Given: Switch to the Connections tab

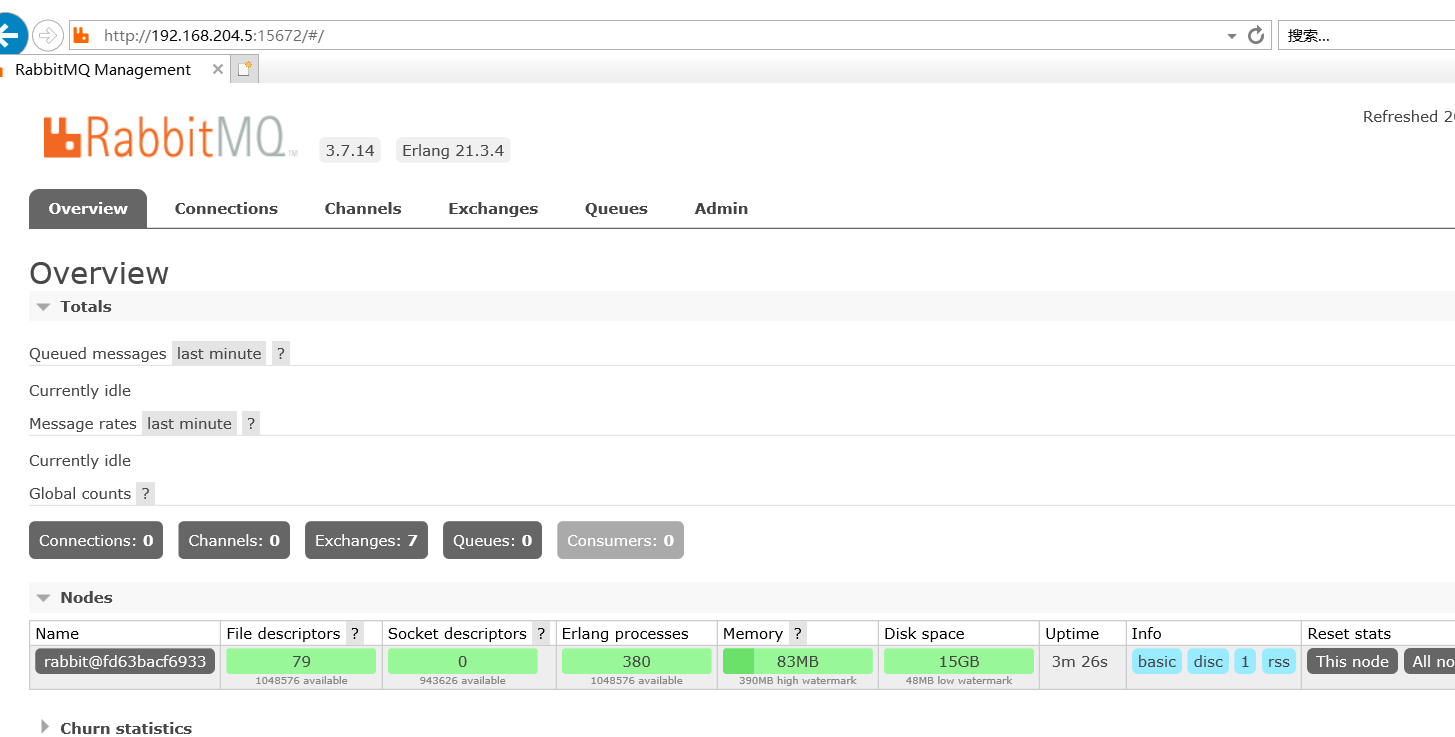Looking at the screenshot, I should (x=226, y=209).
